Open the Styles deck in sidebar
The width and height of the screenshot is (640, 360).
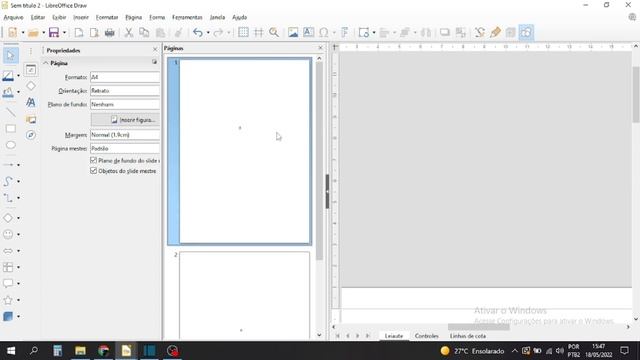pyautogui.click(x=31, y=102)
